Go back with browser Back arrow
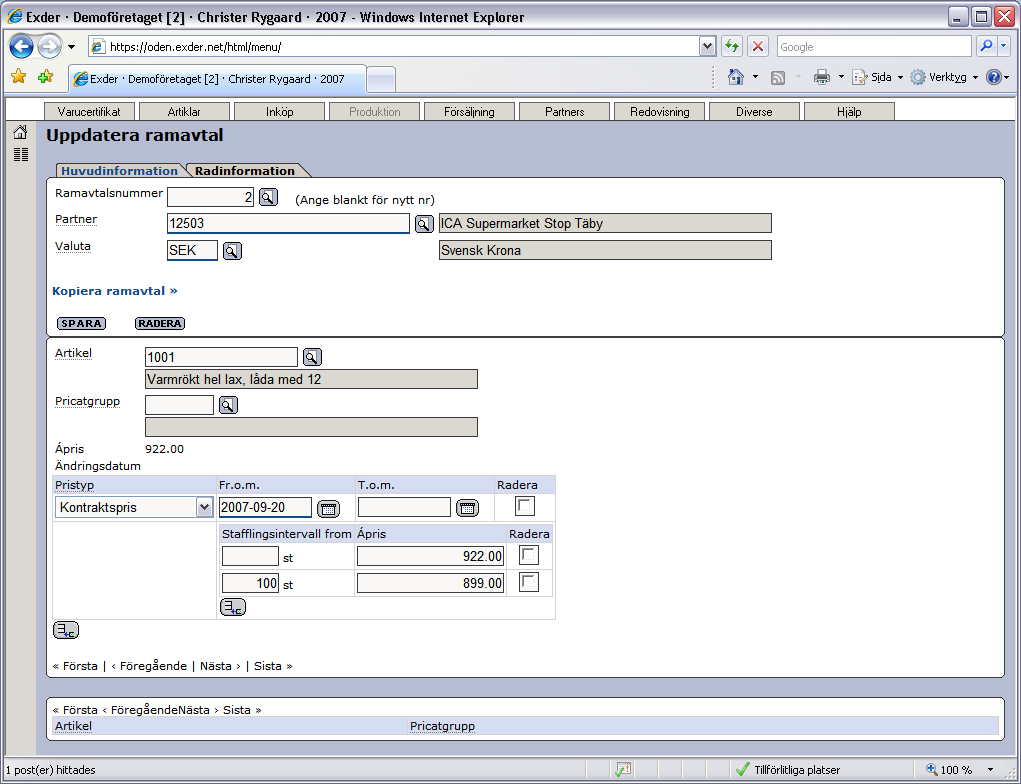The image size is (1021, 784). click(x=21, y=47)
